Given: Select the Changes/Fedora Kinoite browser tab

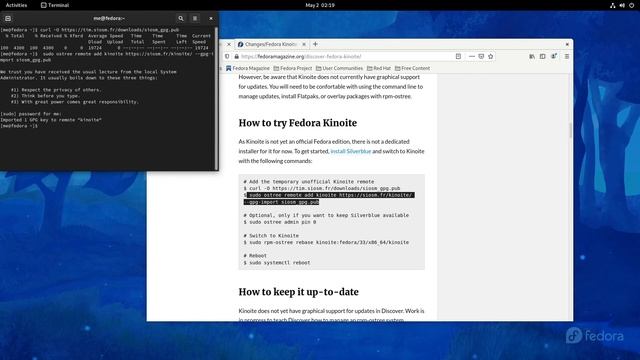Looking at the screenshot, I should coord(270,44).
